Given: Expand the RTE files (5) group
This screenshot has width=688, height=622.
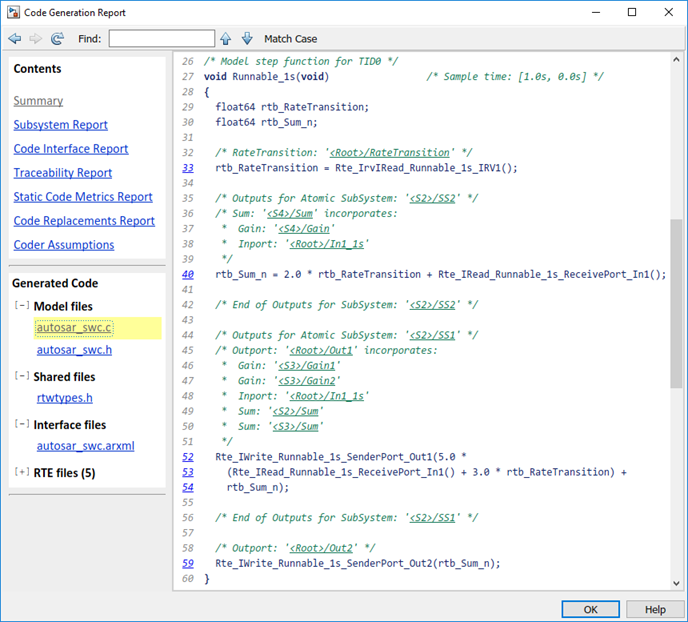Looking at the screenshot, I should click(22, 473).
